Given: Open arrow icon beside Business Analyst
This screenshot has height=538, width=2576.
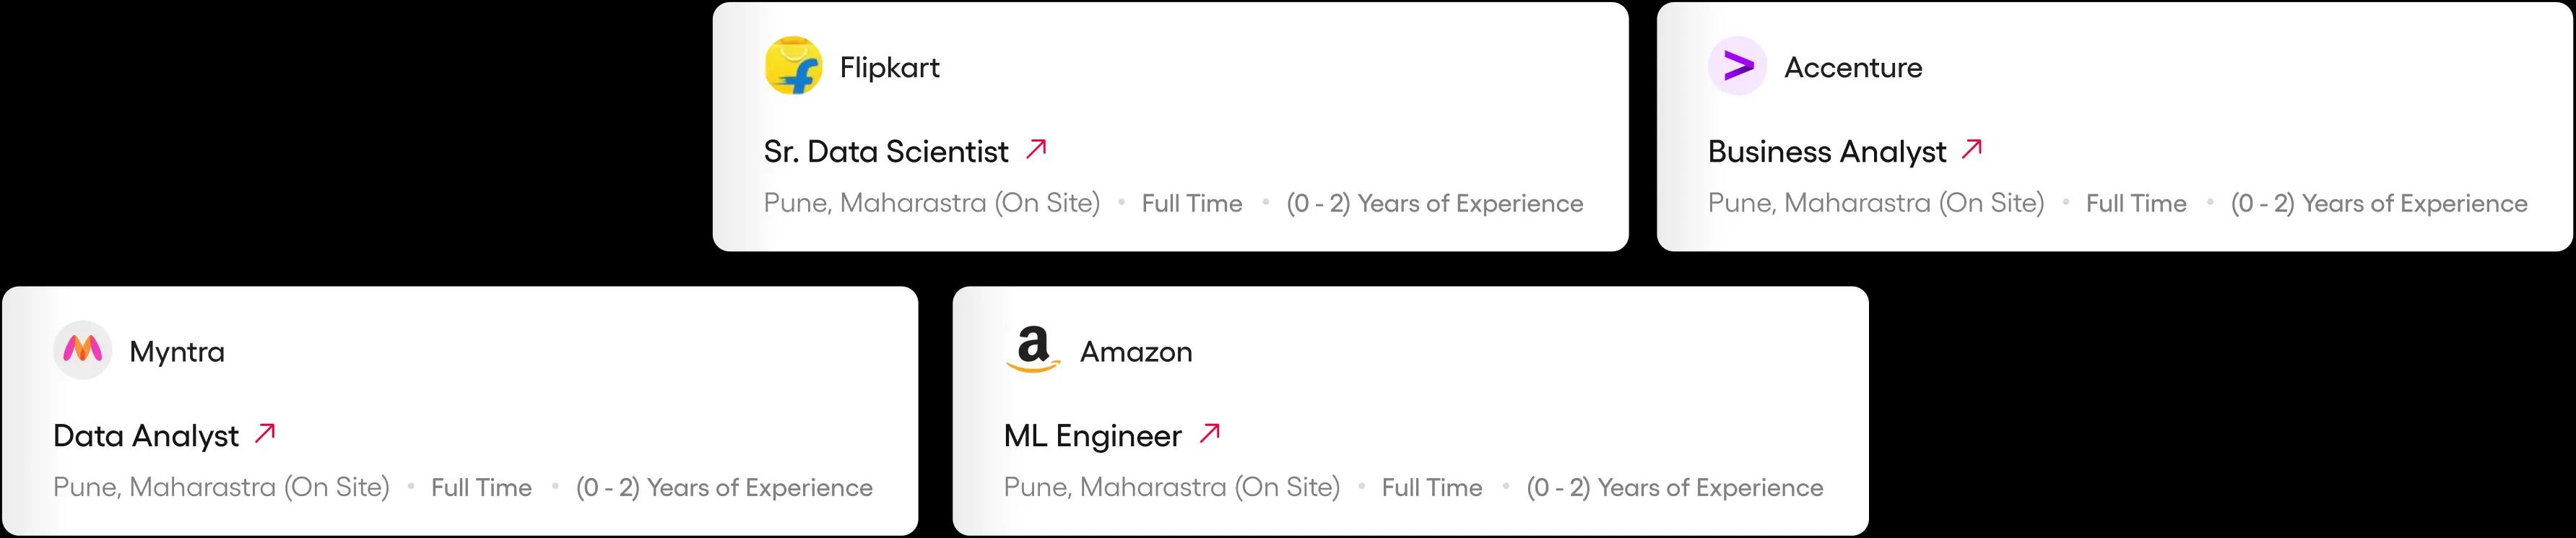Looking at the screenshot, I should (x=1971, y=150).
